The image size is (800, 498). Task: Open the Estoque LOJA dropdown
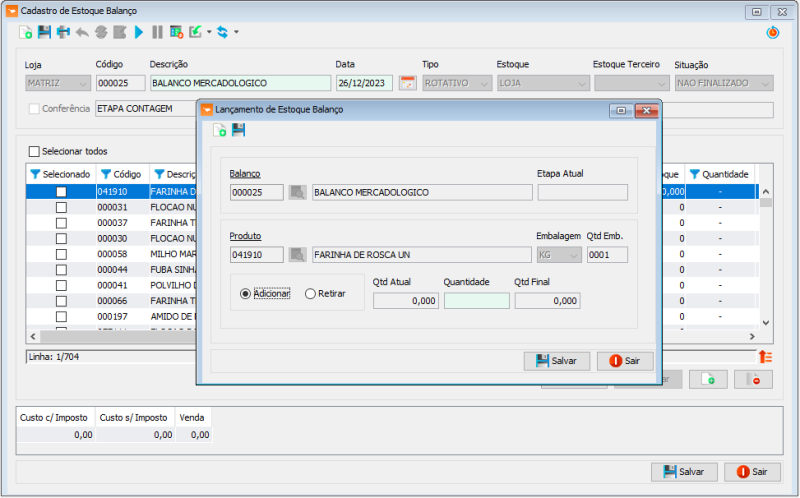point(543,83)
